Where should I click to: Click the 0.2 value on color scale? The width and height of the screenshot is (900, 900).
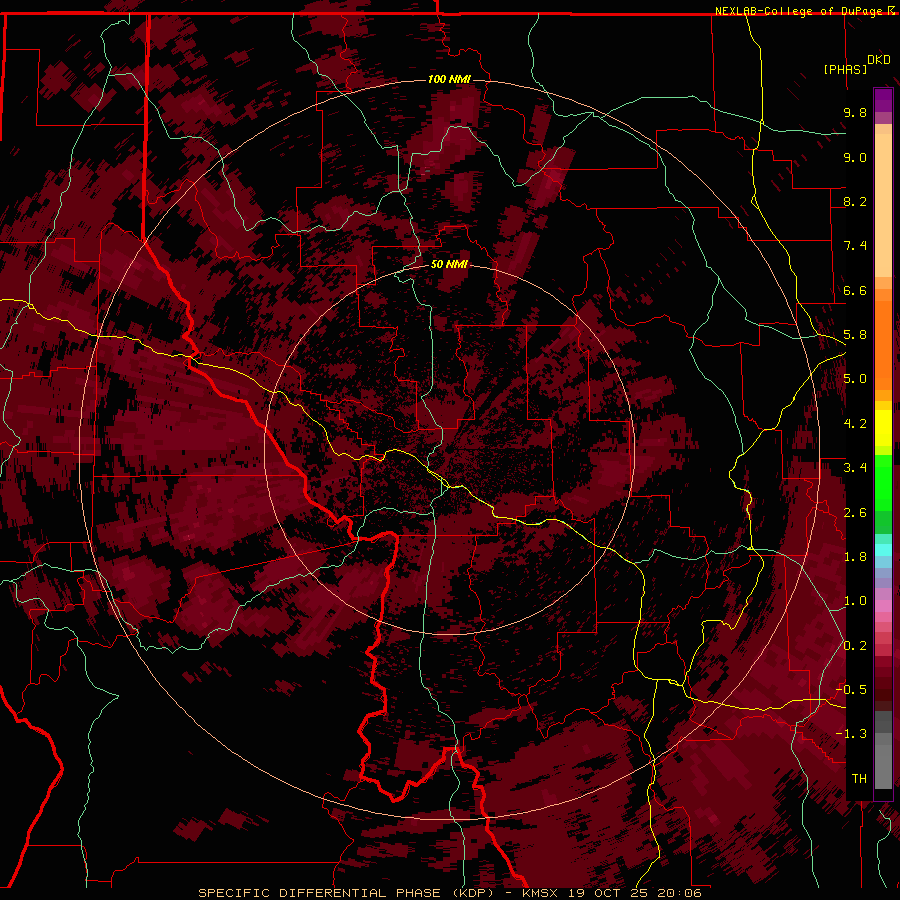click(x=855, y=646)
